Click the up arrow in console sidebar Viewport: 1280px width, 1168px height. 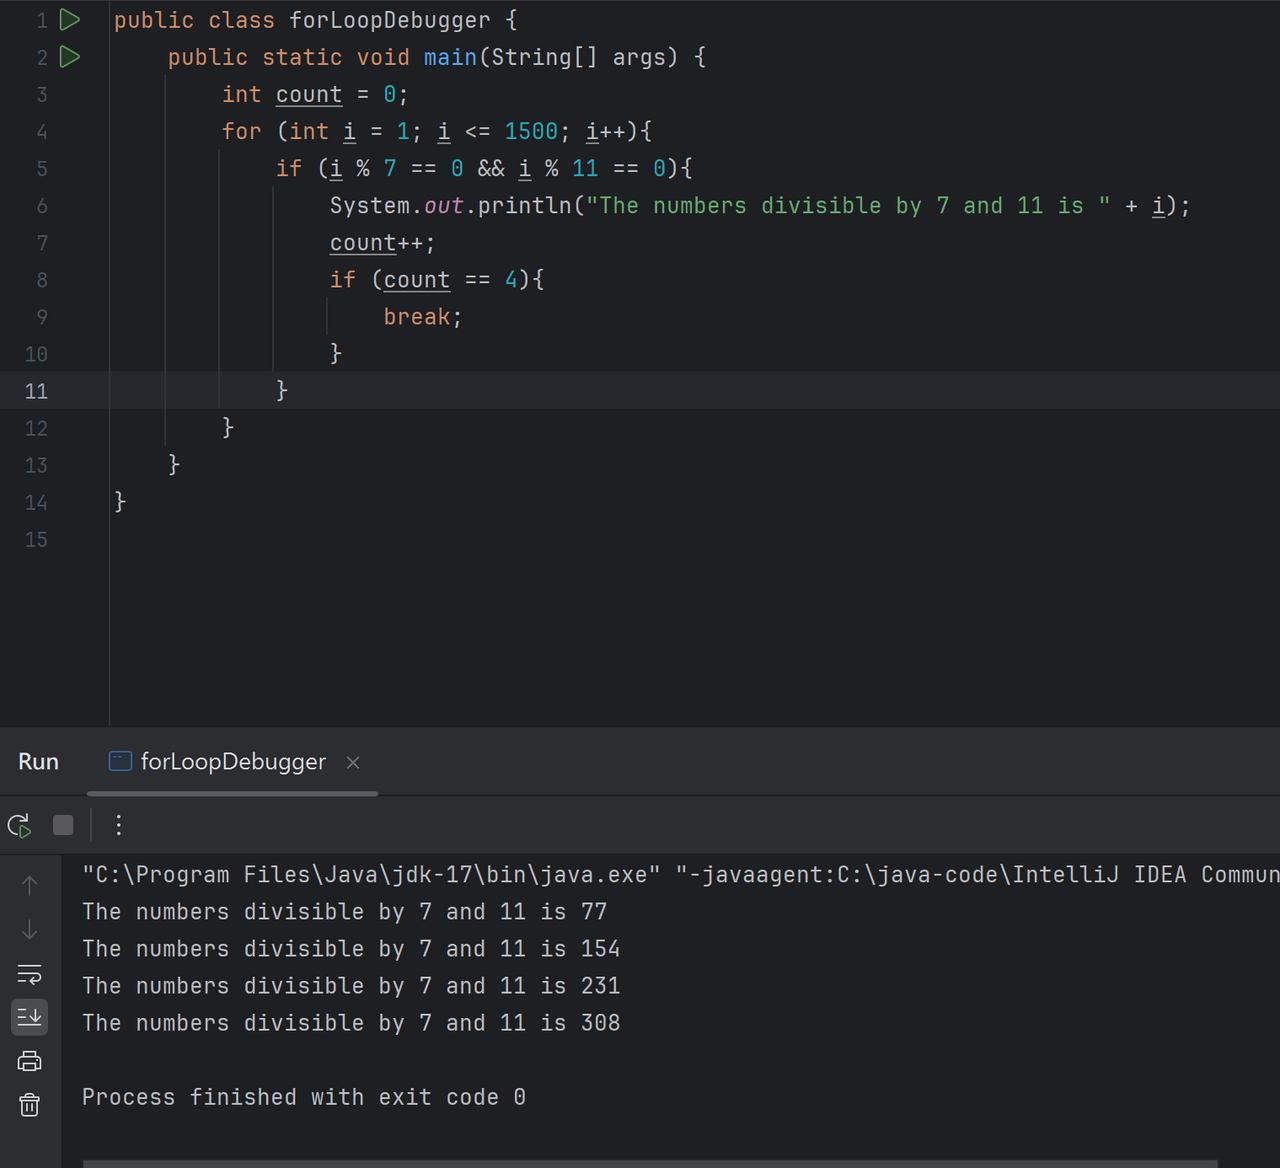(30, 886)
